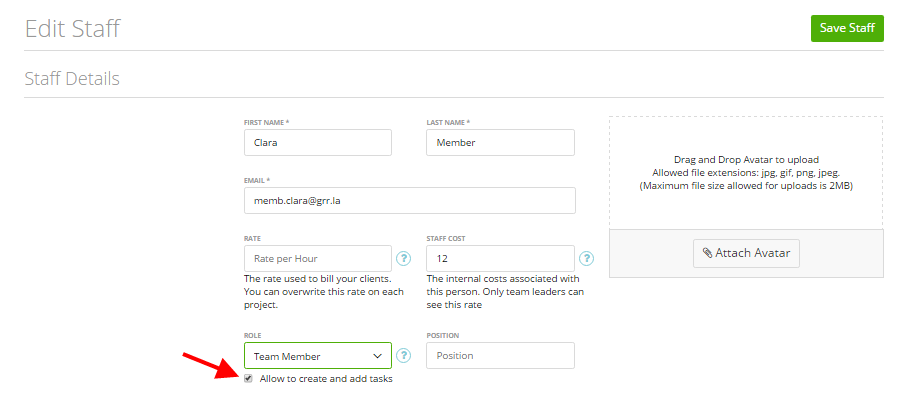This screenshot has width=913, height=395.
Task: Open the Role help question icon
Action: point(404,355)
